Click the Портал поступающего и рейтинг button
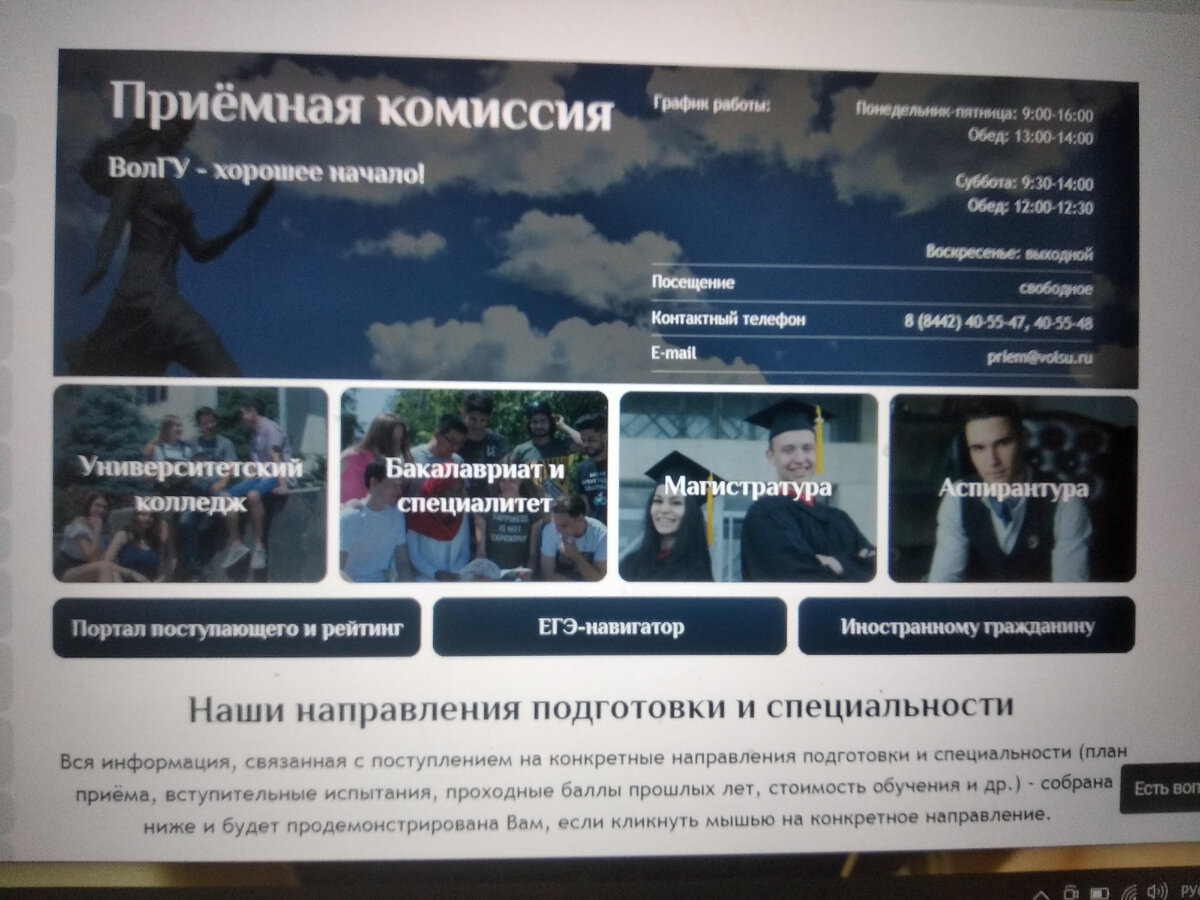The width and height of the screenshot is (1200, 900). 237,628
